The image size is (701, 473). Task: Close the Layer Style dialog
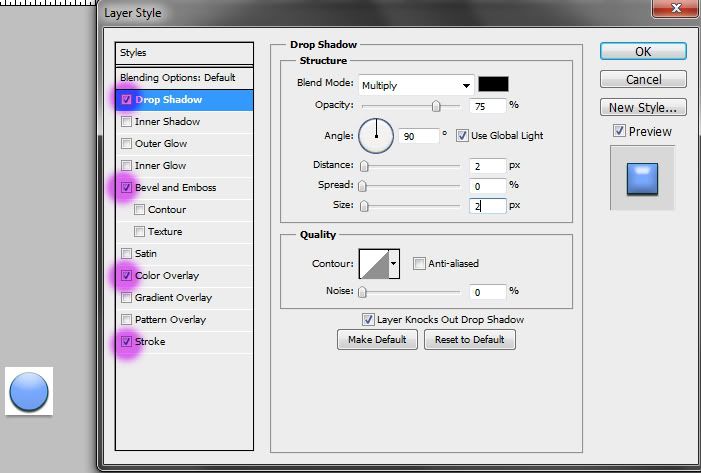tap(676, 8)
